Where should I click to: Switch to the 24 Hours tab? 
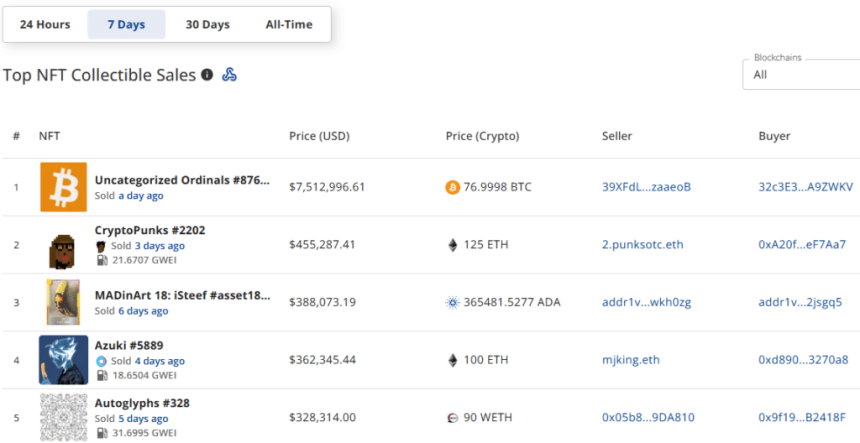pyautogui.click(x=45, y=25)
